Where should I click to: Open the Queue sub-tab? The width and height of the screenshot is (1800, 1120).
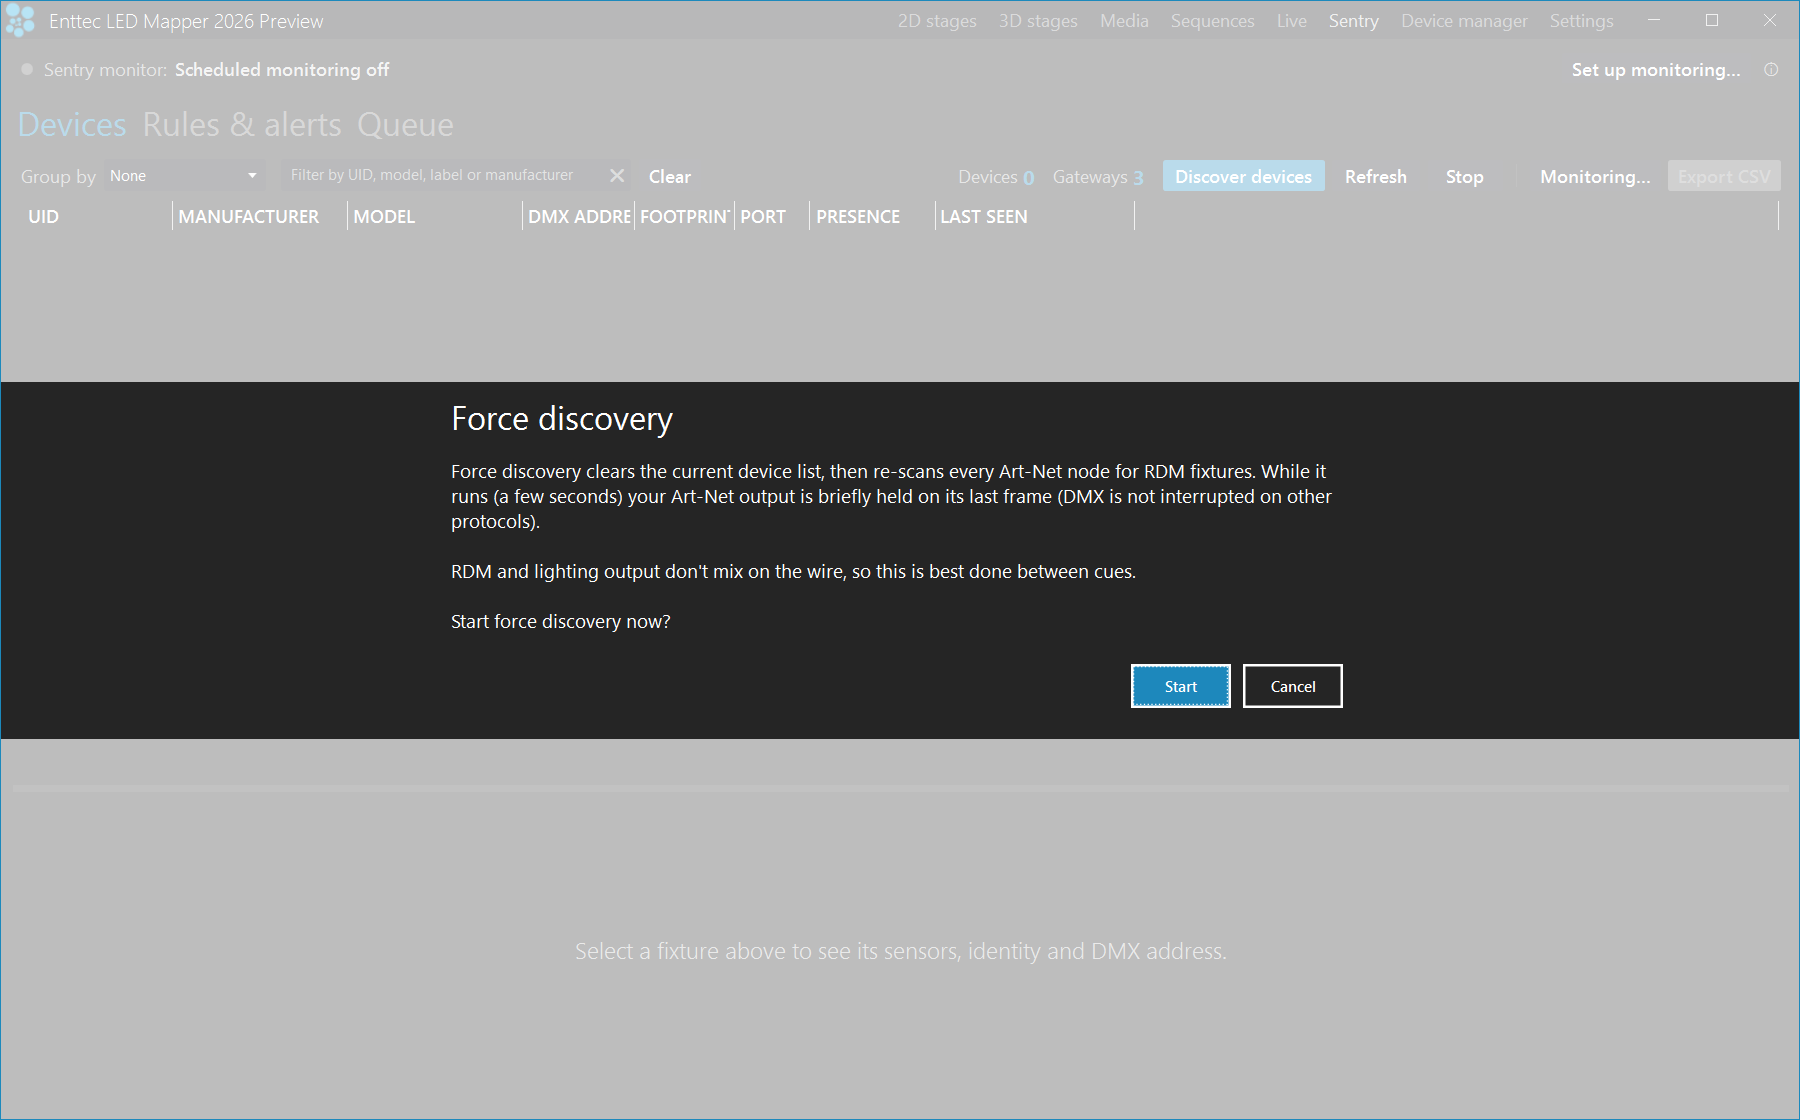(x=405, y=125)
